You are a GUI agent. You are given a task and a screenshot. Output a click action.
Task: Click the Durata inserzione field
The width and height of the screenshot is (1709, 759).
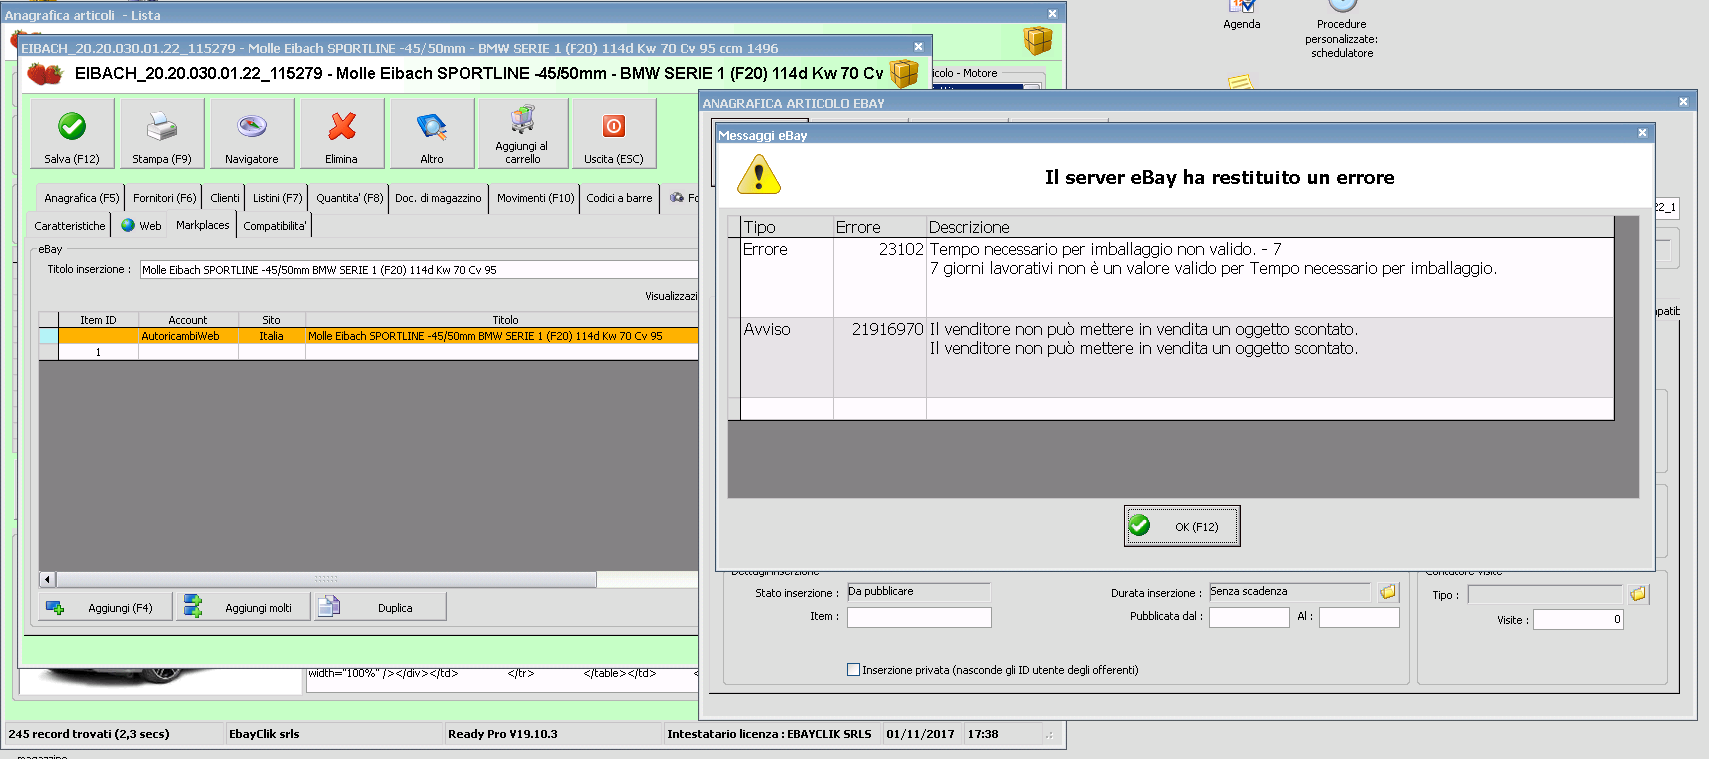point(1289,592)
